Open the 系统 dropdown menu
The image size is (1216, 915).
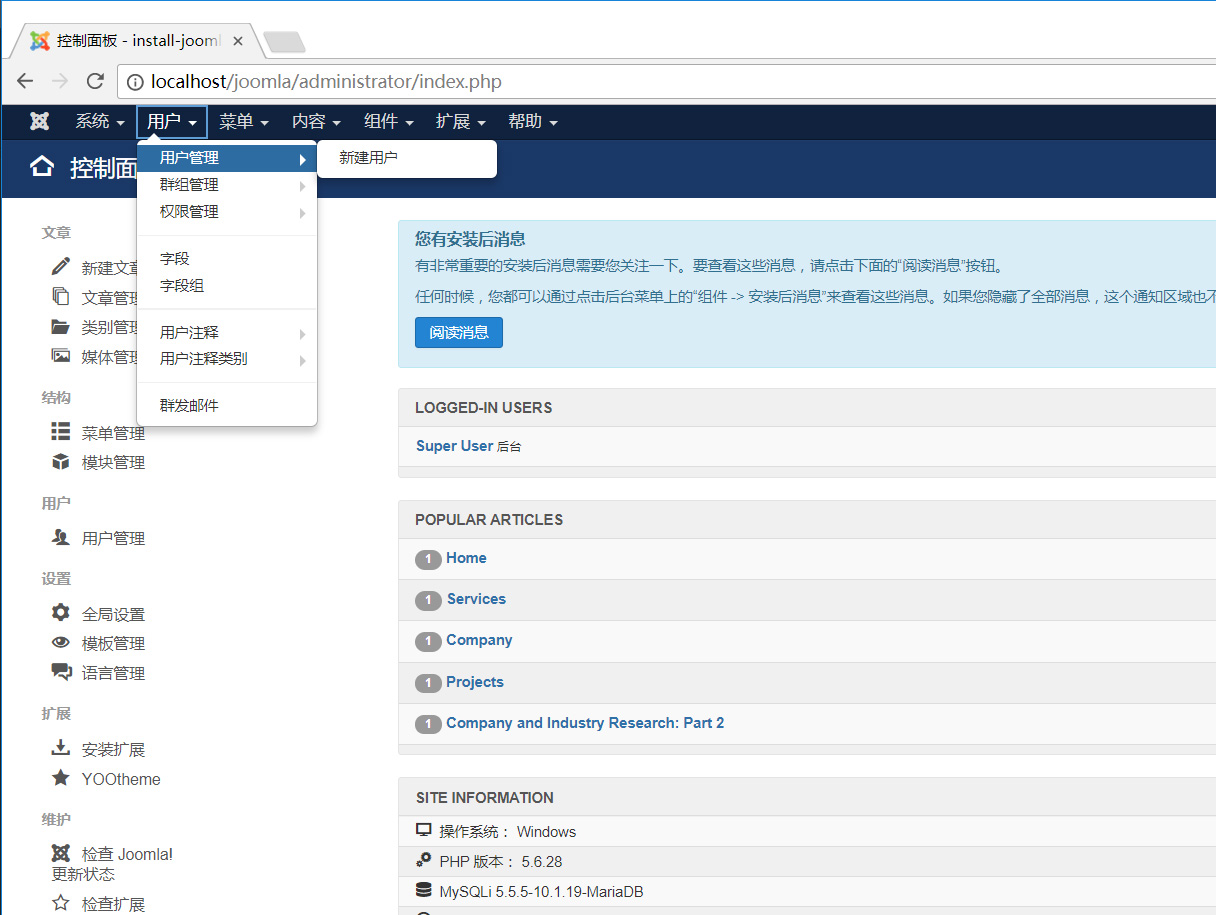click(100, 122)
